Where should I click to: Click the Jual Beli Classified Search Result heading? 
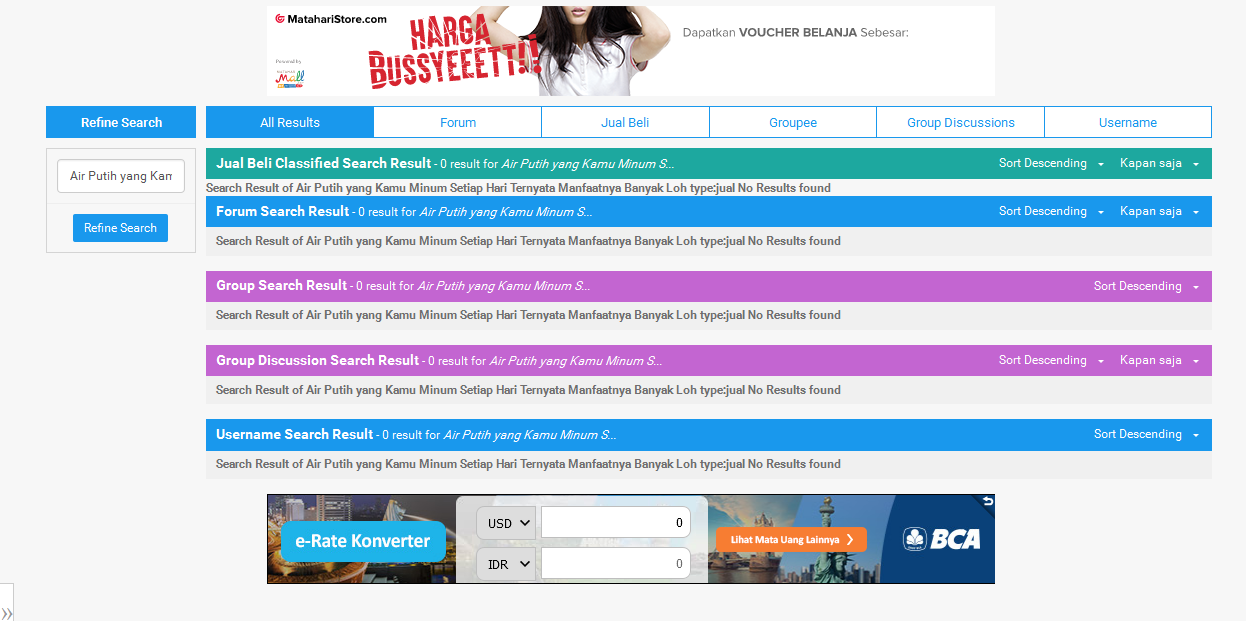pyautogui.click(x=324, y=163)
